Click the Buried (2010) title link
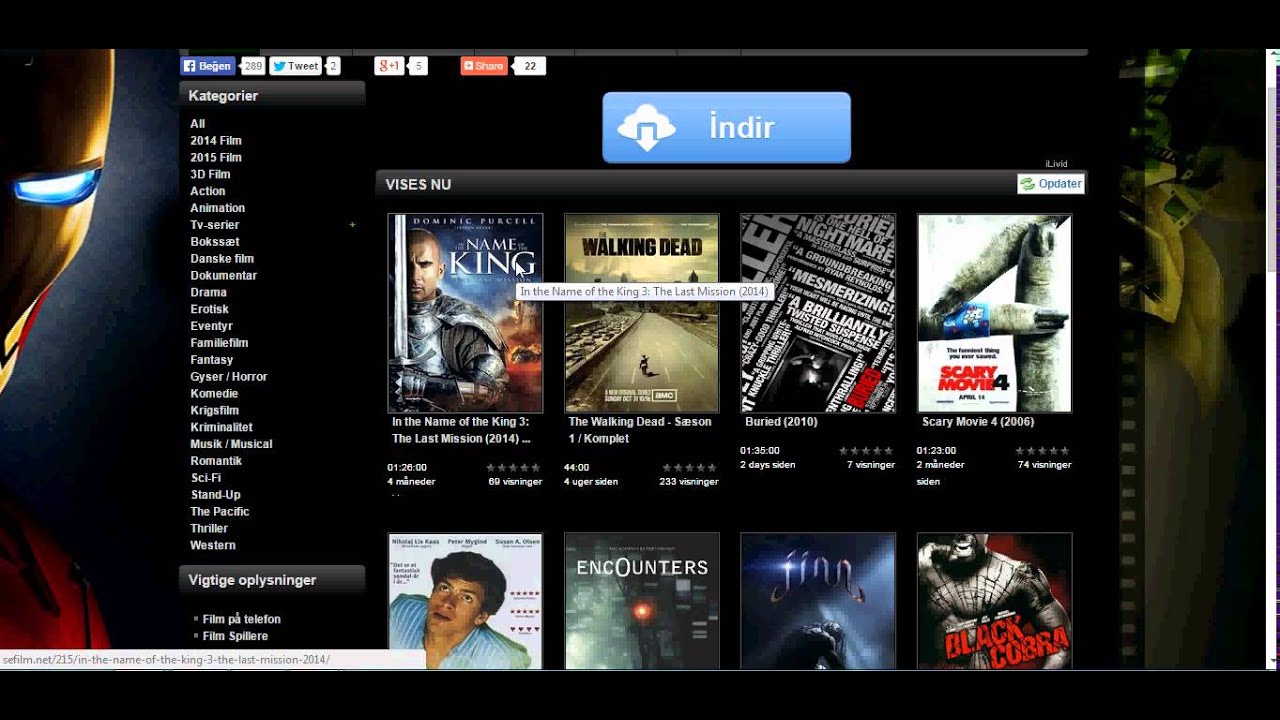1280x720 pixels. [781, 422]
